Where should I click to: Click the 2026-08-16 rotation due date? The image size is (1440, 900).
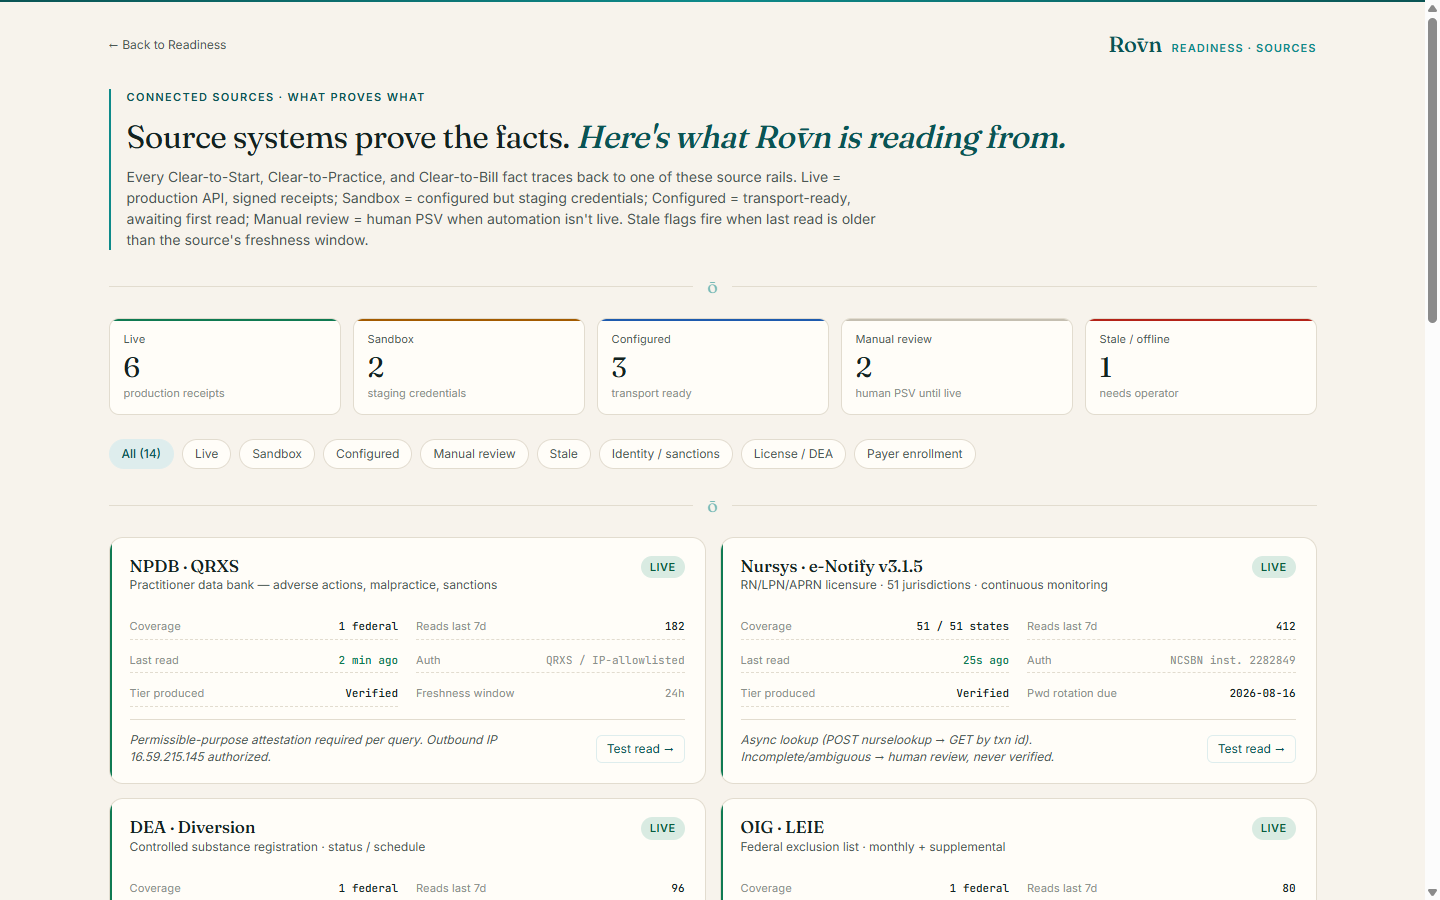click(1263, 693)
